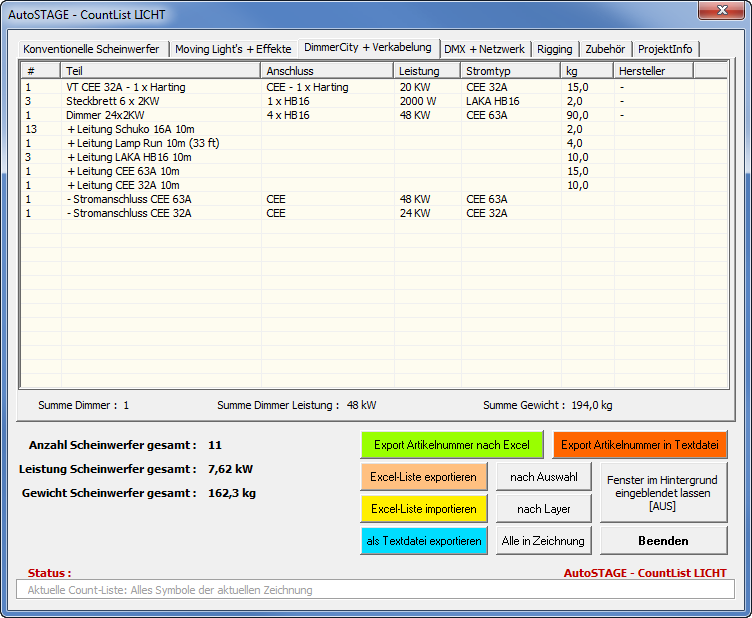The image size is (752, 618).
Task: Select the DMX + Netzwerk tab
Action: click(x=484, y=49)
